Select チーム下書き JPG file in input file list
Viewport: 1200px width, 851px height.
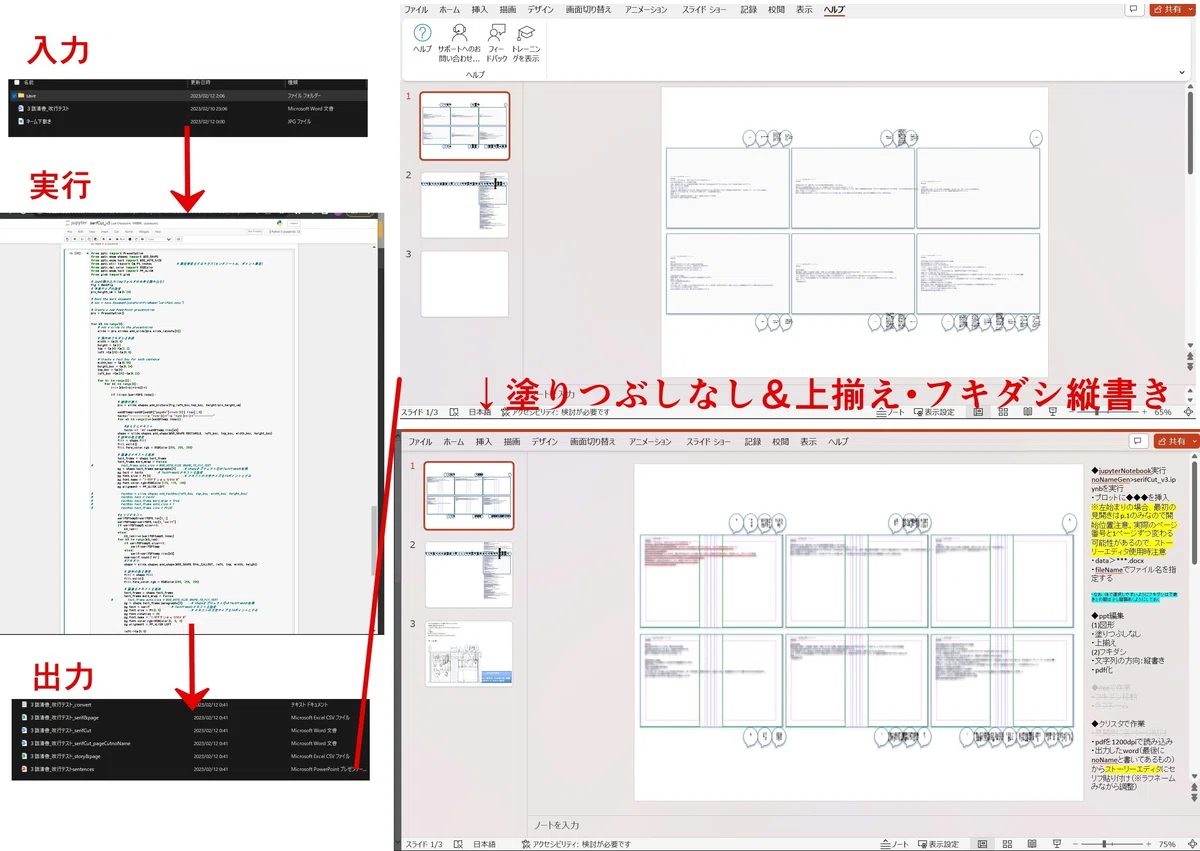tap(188, 120)
